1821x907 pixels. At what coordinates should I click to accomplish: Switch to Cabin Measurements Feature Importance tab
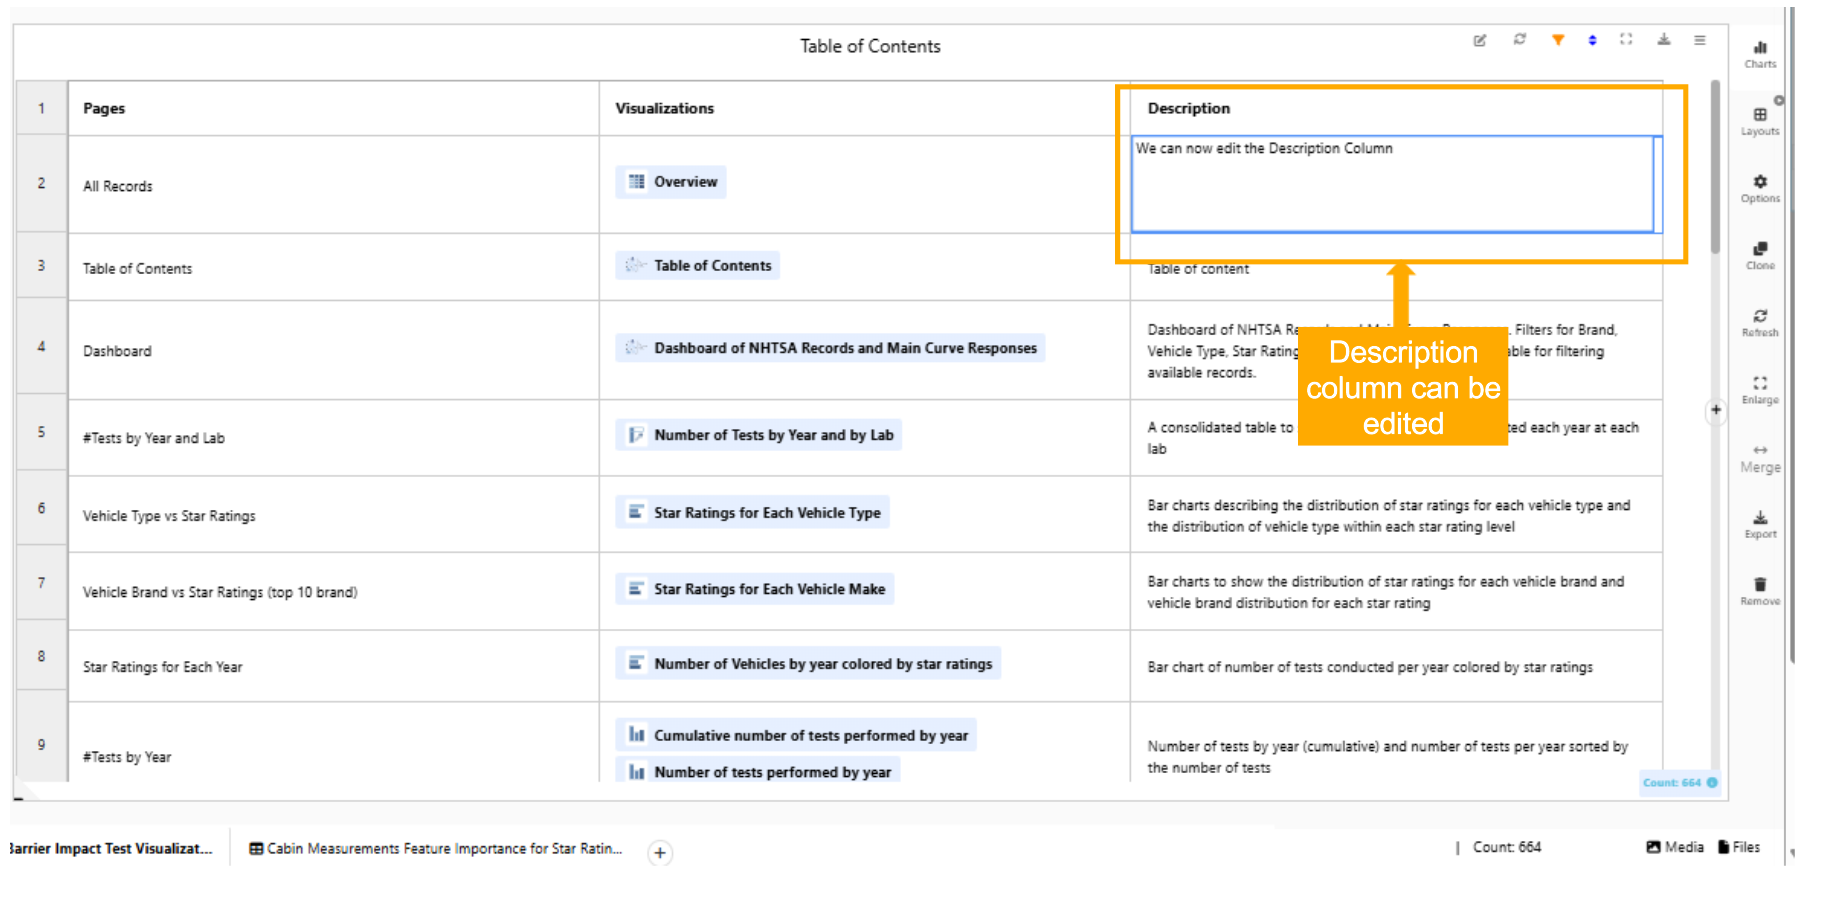tap(436, 848)
